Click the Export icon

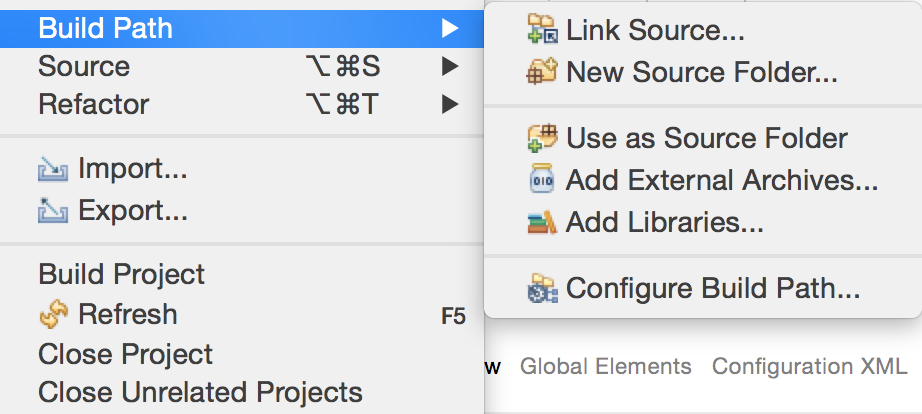click(x=52, y=211)
